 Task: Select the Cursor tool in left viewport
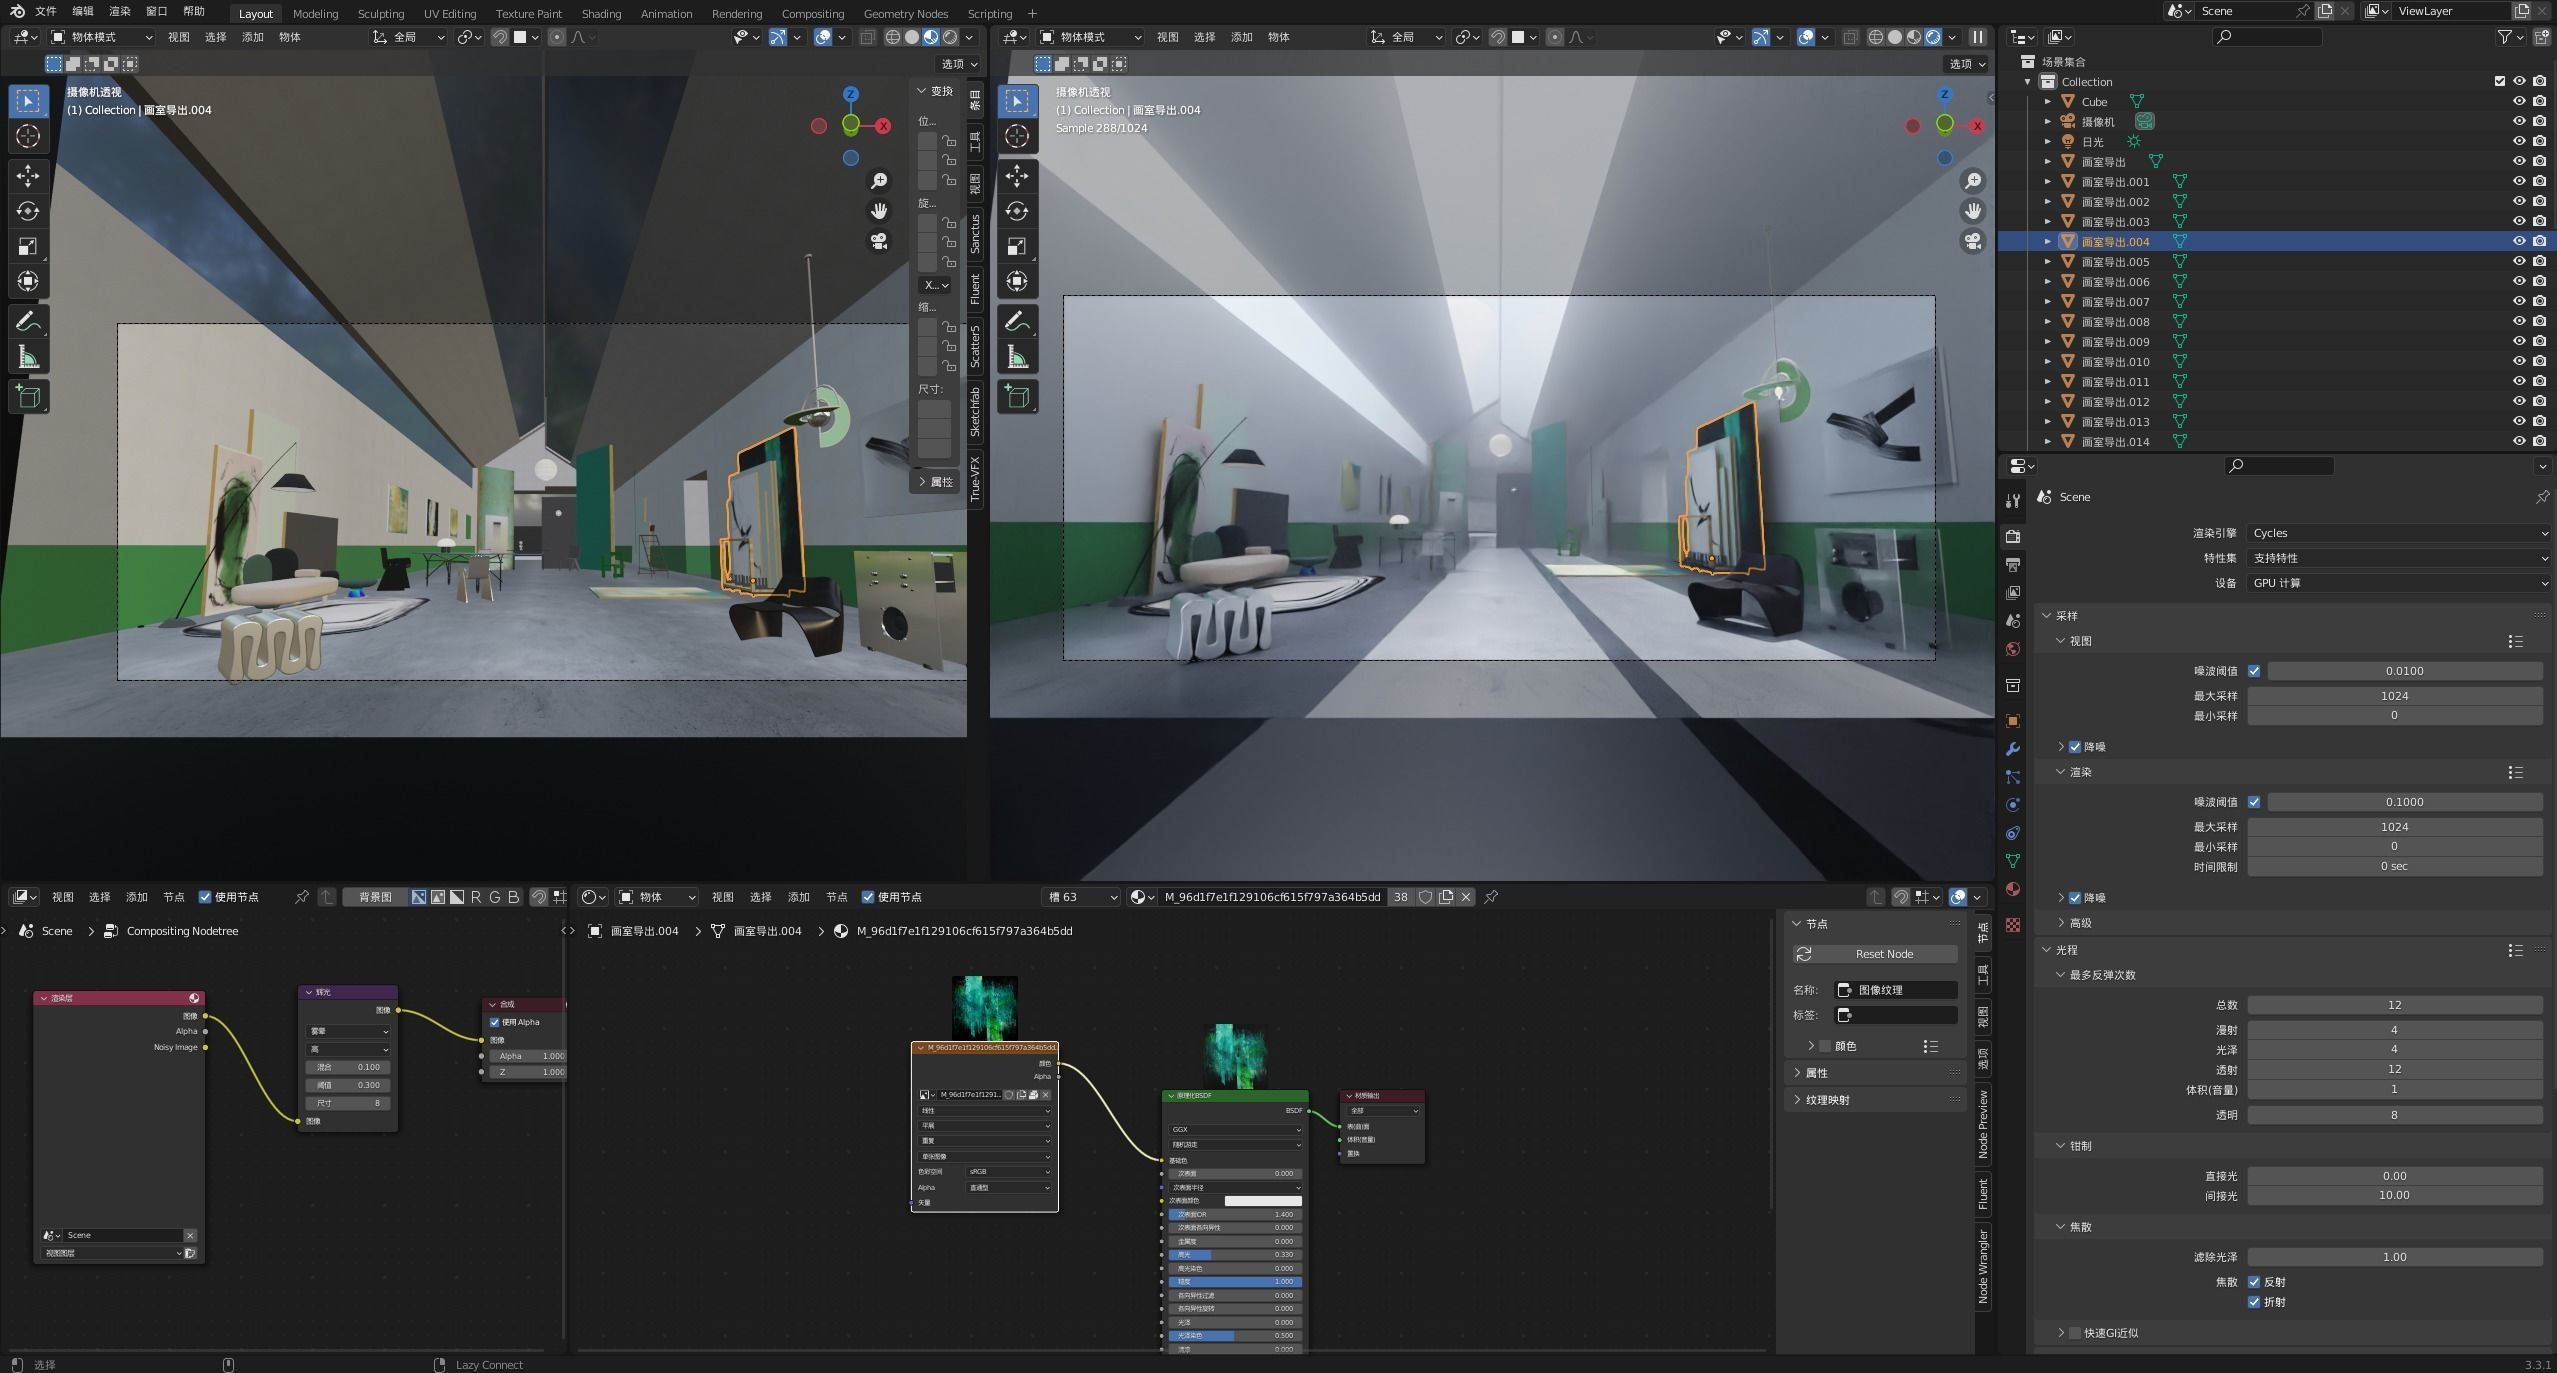(28, 136)
